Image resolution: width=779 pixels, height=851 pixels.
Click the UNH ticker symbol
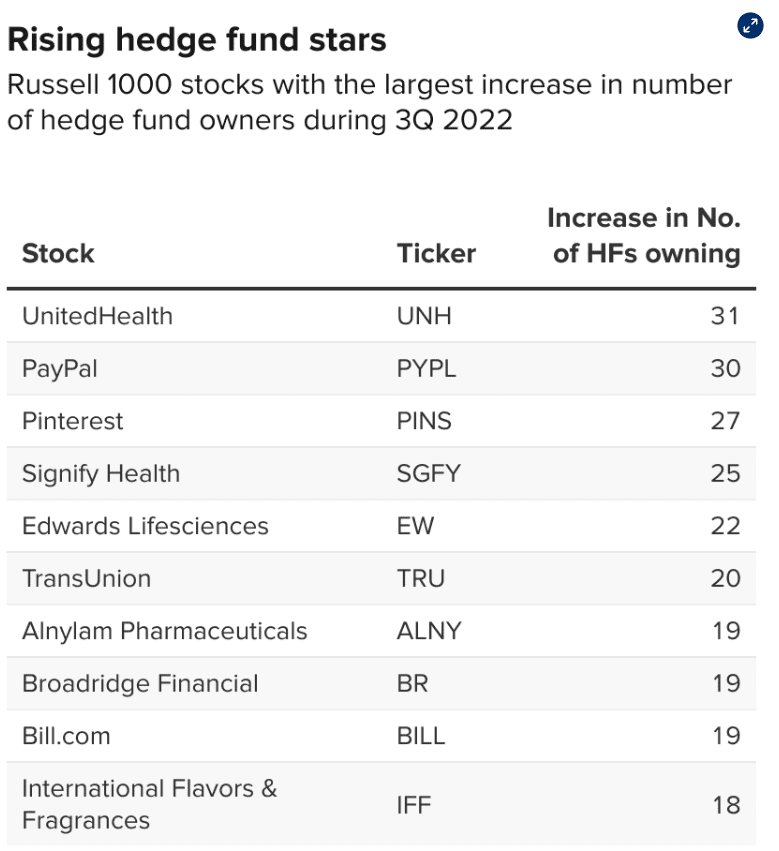point(424,316)
